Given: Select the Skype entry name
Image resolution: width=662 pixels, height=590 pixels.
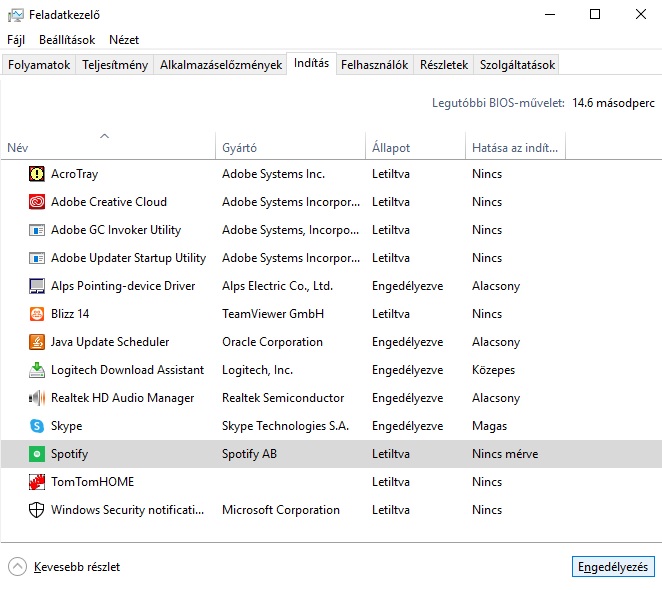Looking at the screenshot, I should click(x=67, y=426).
